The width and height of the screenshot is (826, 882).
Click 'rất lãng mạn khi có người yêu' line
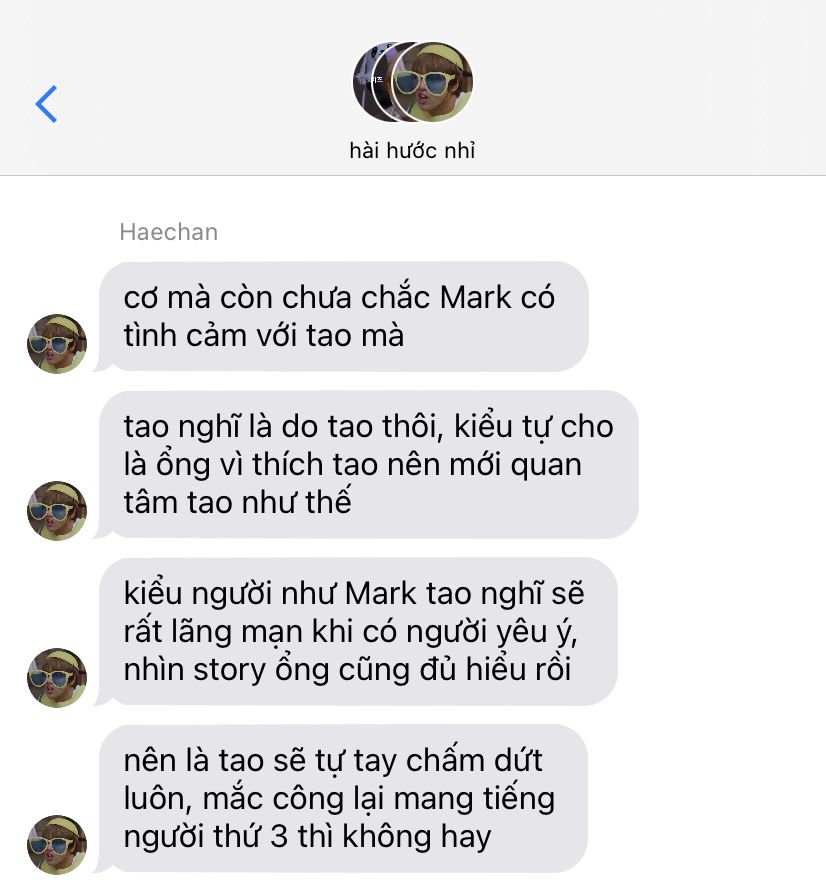351,632
